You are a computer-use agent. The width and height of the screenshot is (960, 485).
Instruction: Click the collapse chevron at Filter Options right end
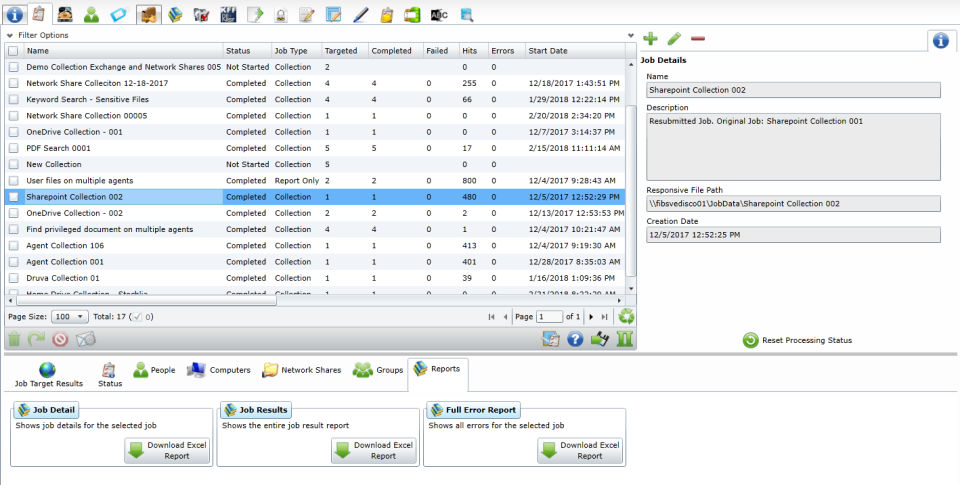631,36
